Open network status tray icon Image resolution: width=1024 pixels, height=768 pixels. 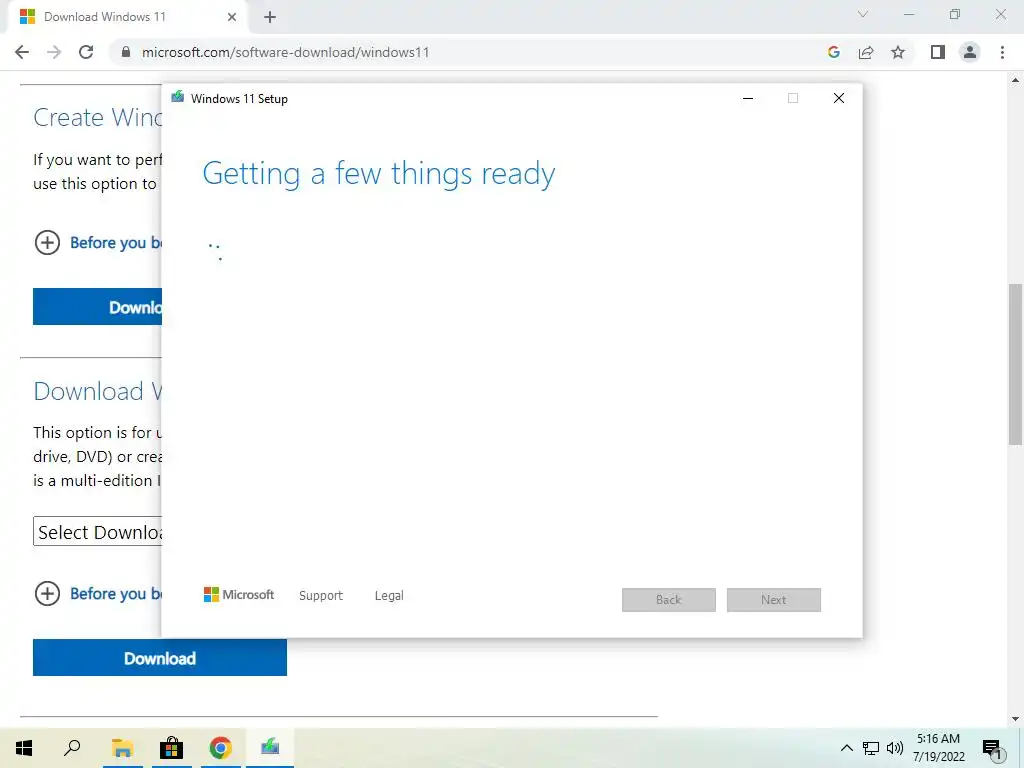click(x=871, y=748)
